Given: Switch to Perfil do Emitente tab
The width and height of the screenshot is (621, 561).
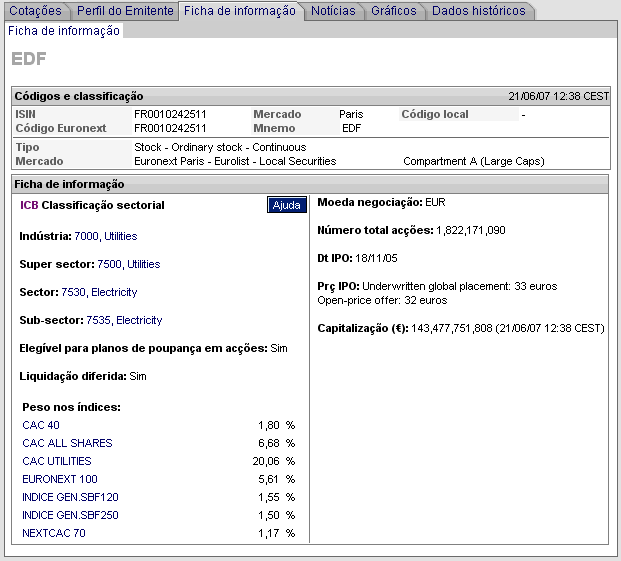Looking at the screenshot, I should 124,11.
